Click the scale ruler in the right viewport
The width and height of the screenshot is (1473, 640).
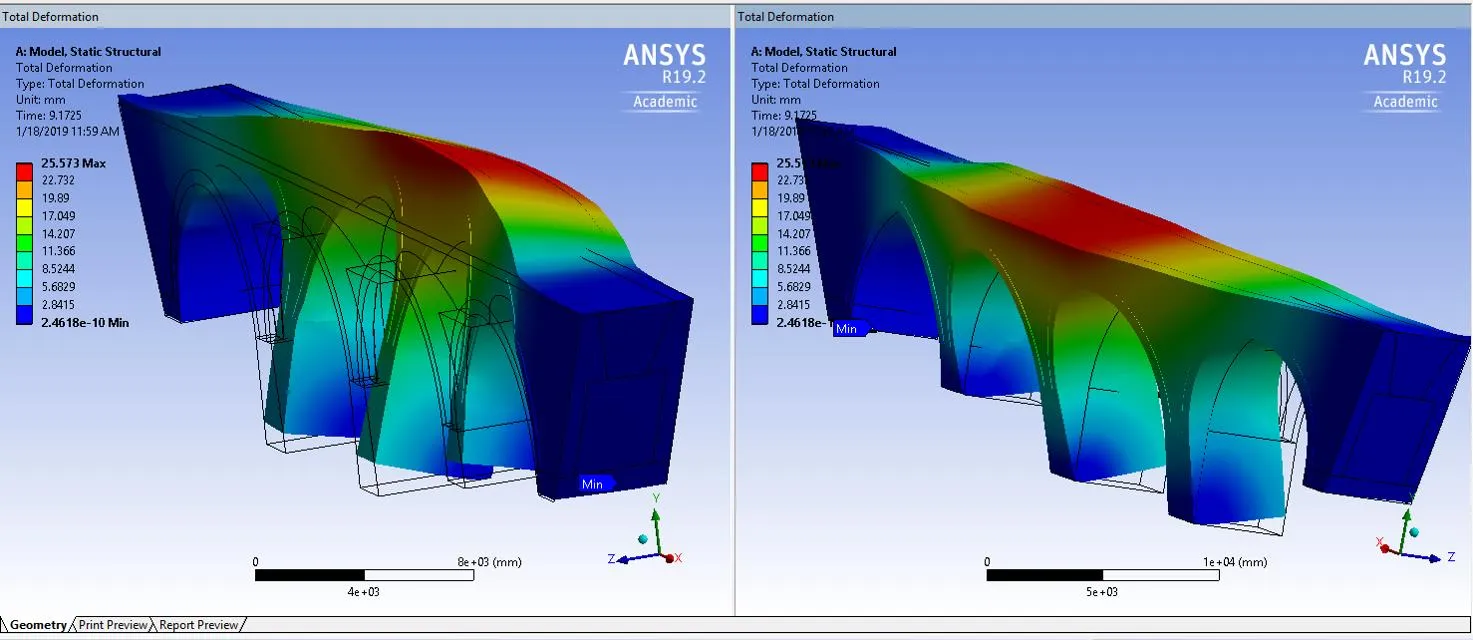click(x=1101, y=575)
